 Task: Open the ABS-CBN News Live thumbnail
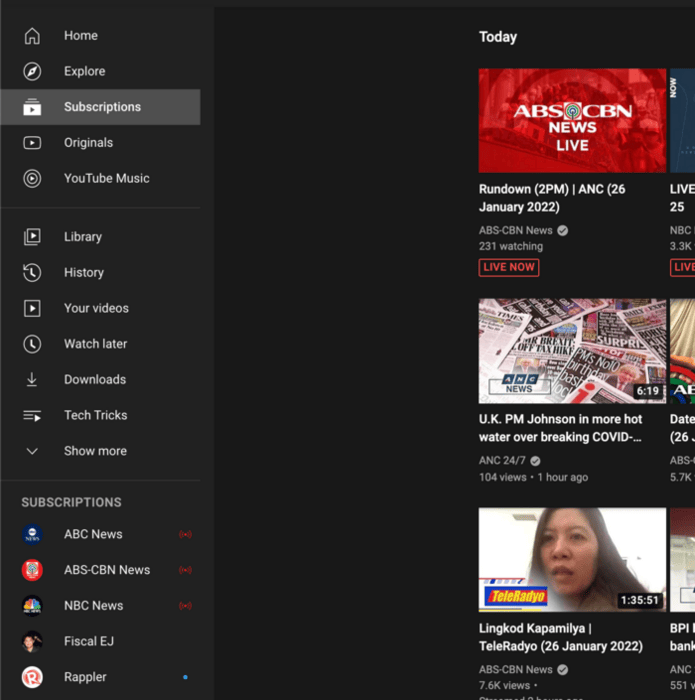[x=572, y=121]
